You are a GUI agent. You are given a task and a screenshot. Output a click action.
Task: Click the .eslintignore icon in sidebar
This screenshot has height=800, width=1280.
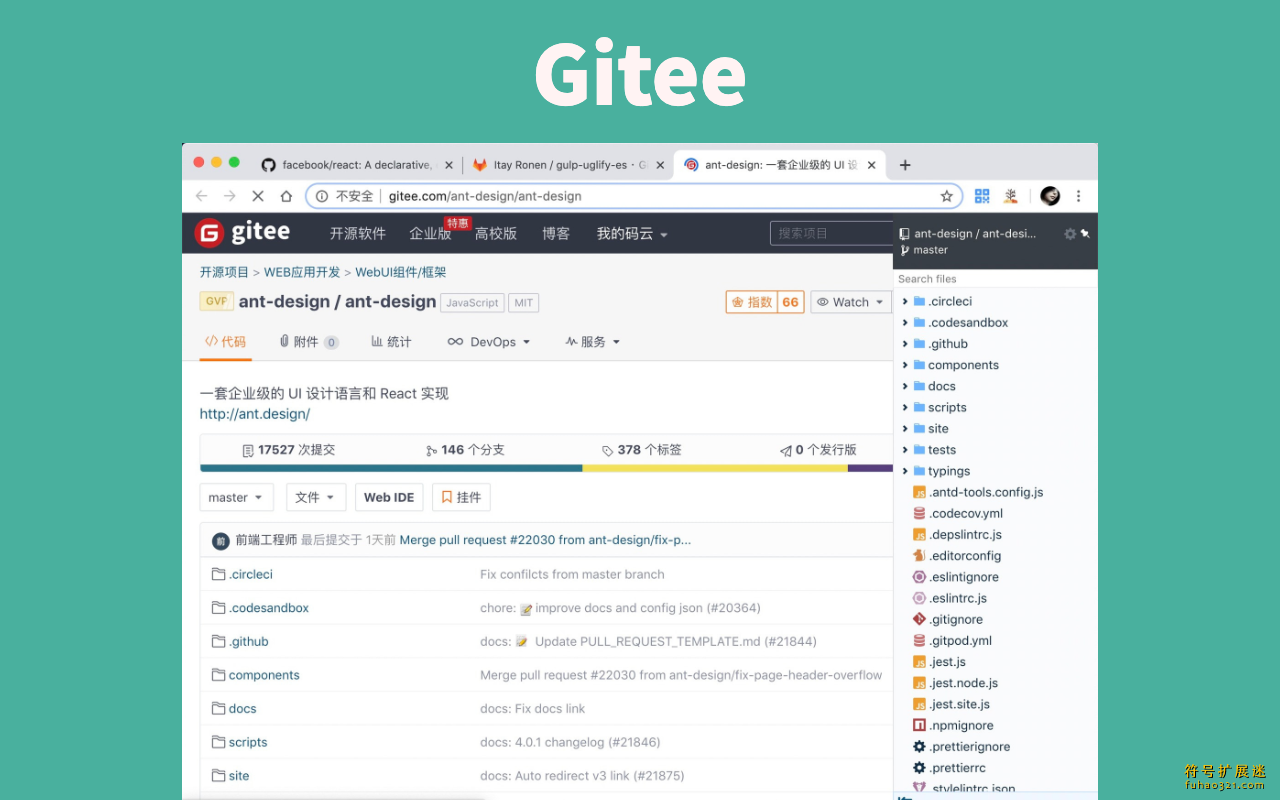(919, 577)
